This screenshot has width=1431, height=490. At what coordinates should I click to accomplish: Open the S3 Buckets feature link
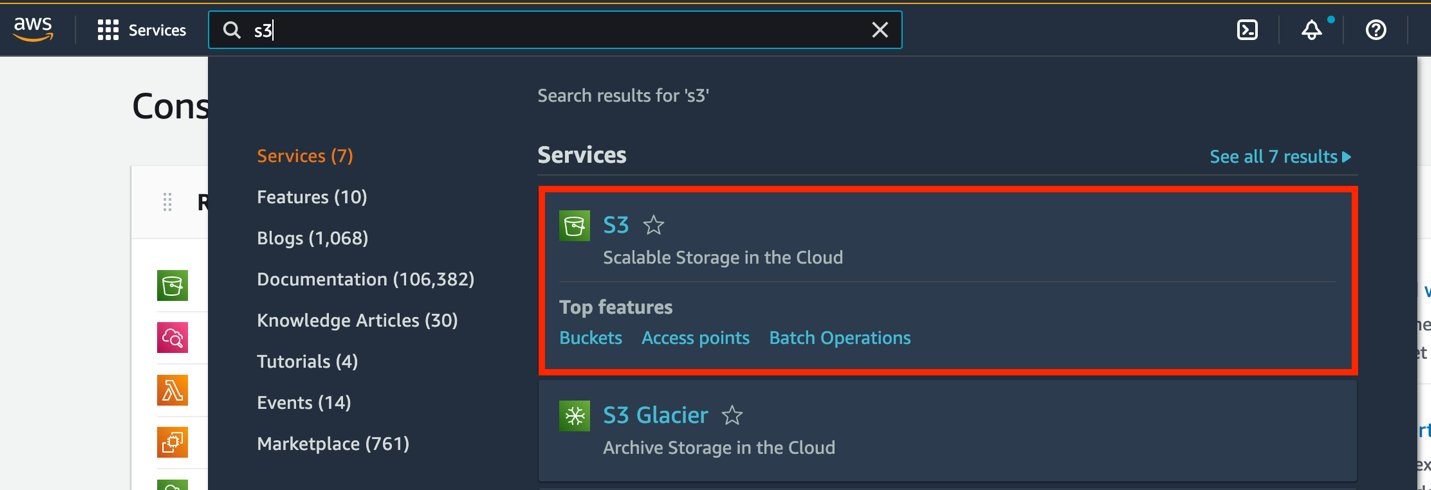click(590, 338)
